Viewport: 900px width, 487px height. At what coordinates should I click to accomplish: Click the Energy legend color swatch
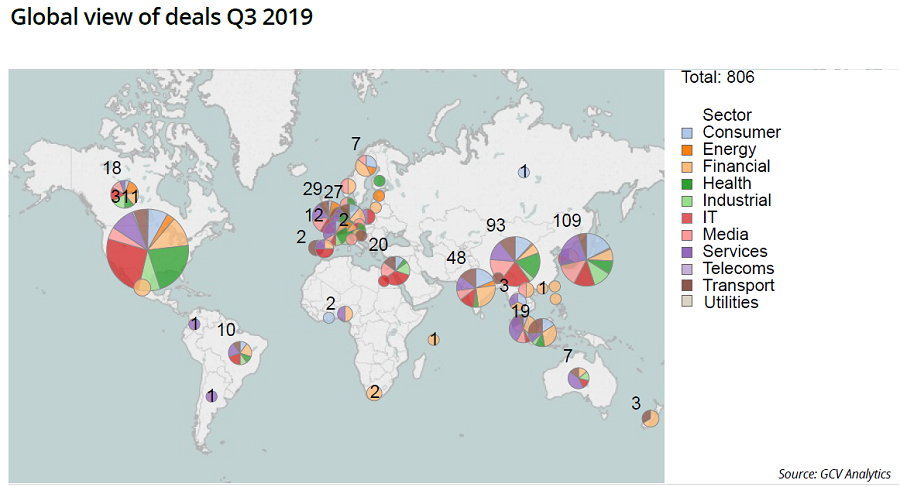(687, 150)
